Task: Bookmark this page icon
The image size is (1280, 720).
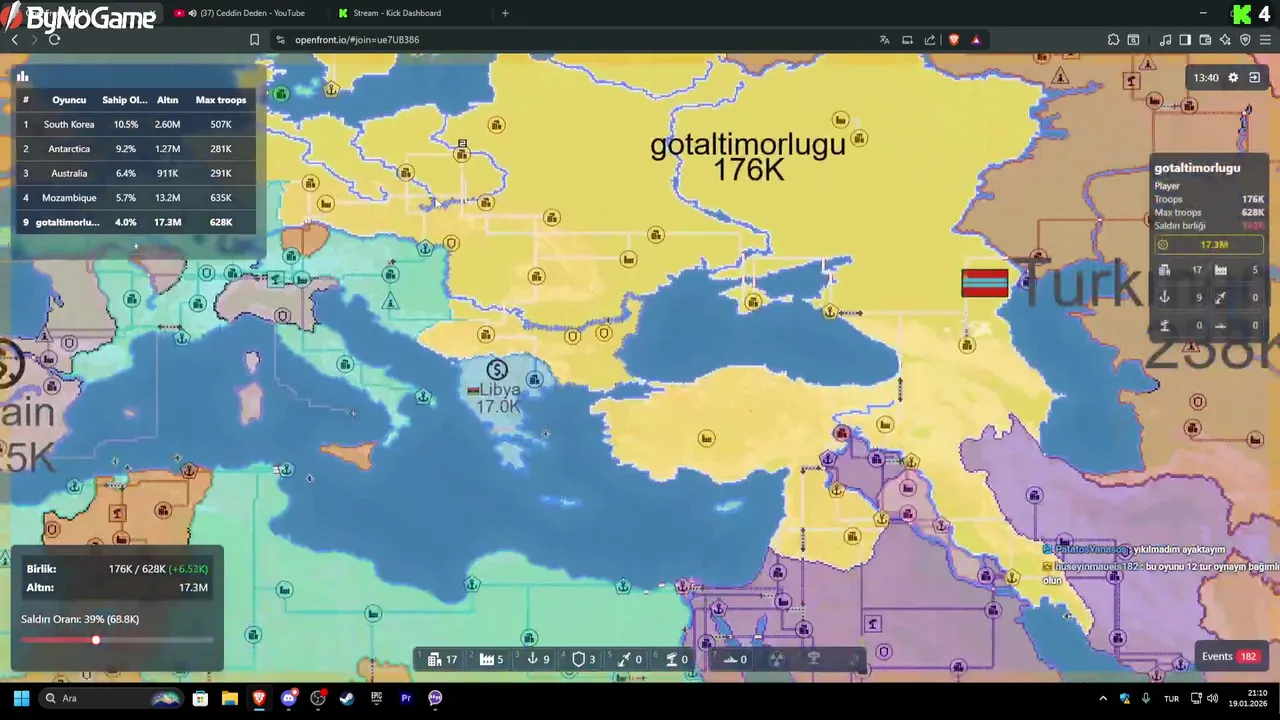Action: tap(254, 40)
